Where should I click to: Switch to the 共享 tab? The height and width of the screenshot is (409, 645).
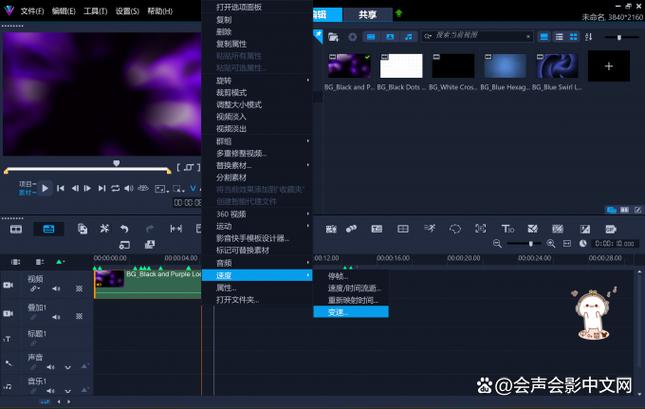pyautogui.click(x=367, y=15)
